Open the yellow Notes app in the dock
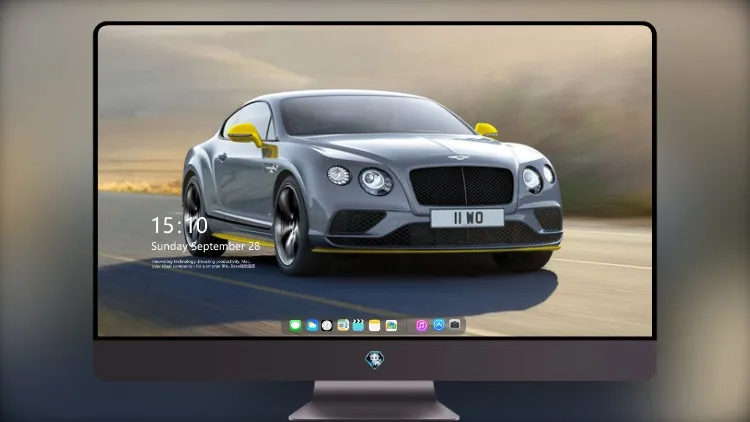This screenshot has height=422, width=750. pyautogui.click(x=375, y=326)
